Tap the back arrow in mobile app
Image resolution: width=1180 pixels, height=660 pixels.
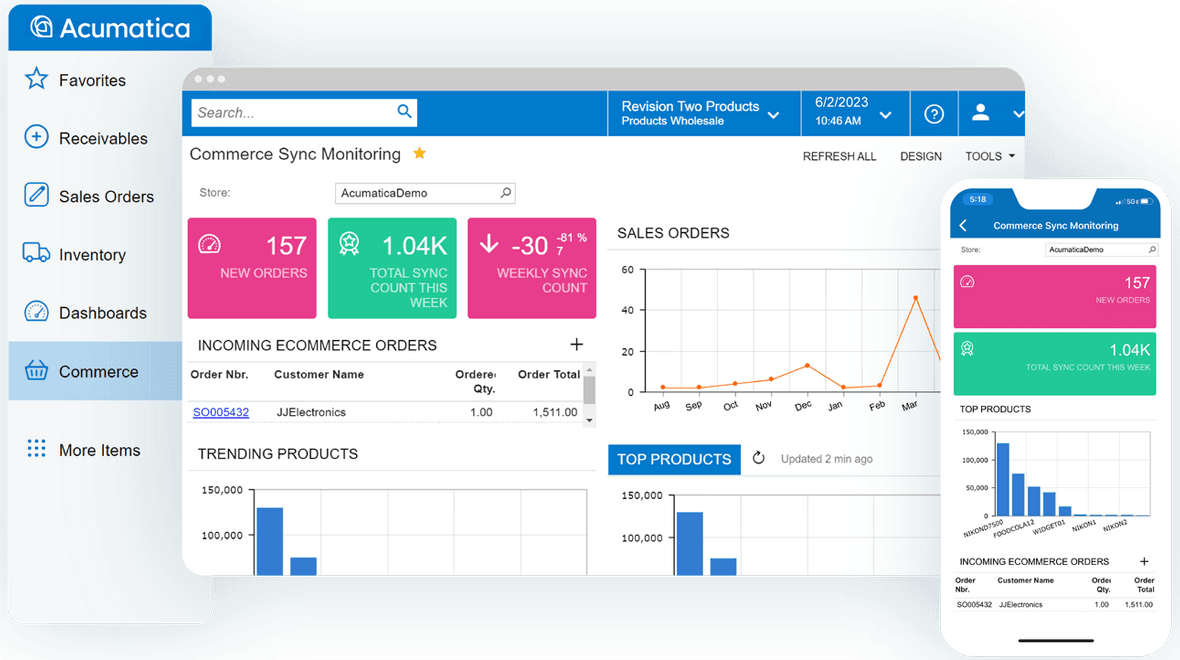point(963,225)
